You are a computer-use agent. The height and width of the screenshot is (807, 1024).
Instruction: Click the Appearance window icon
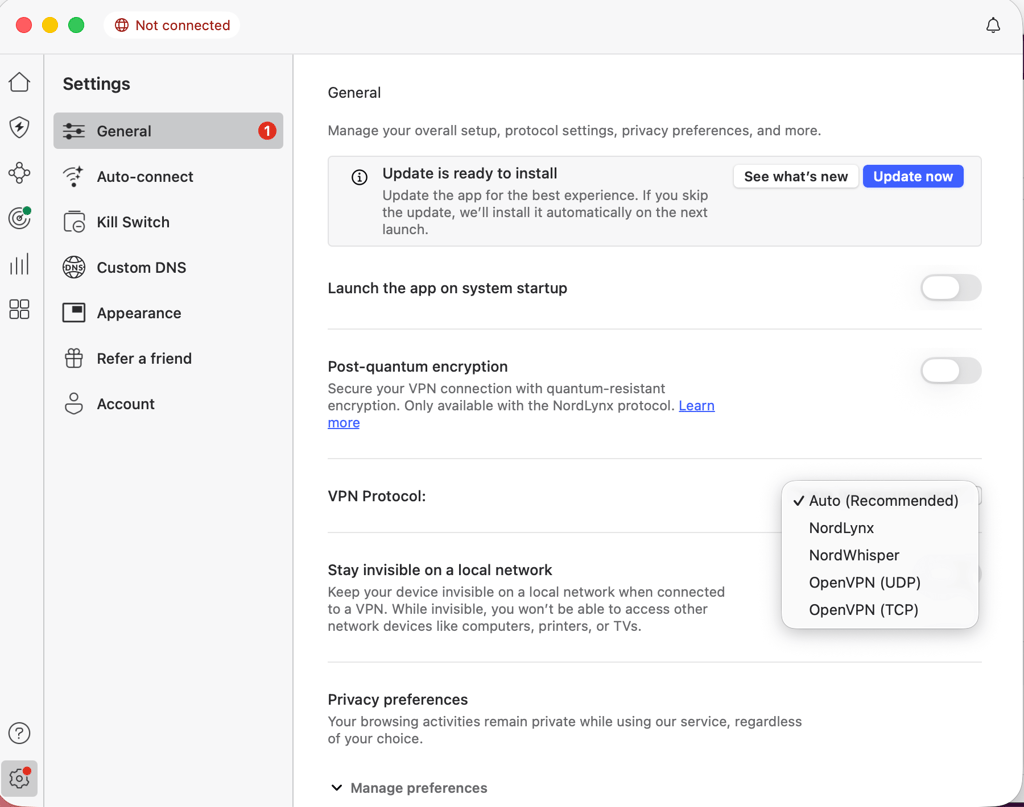74,313
